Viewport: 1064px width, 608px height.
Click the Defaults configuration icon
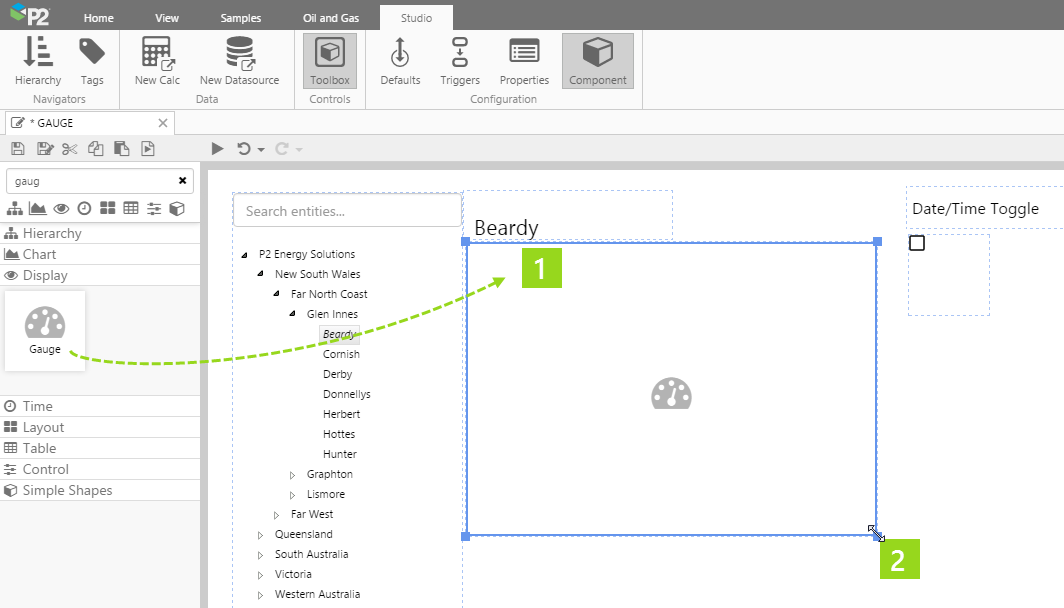[400, 60]
